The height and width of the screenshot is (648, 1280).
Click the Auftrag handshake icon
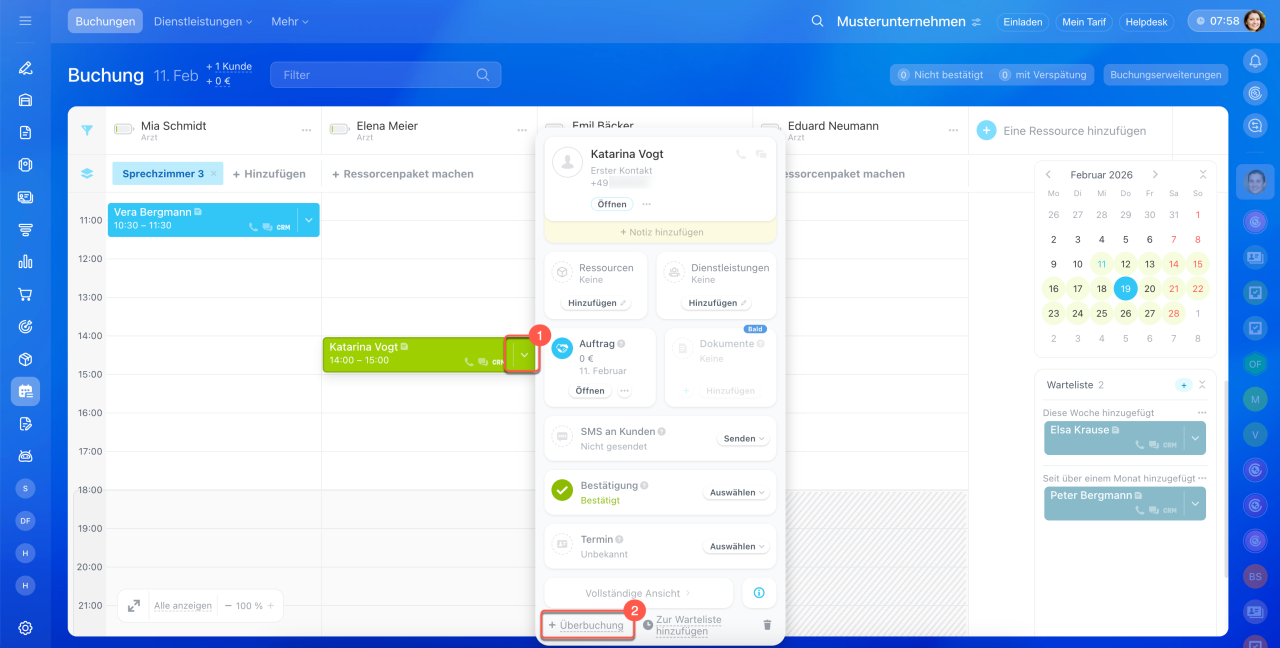pos(563,347)
